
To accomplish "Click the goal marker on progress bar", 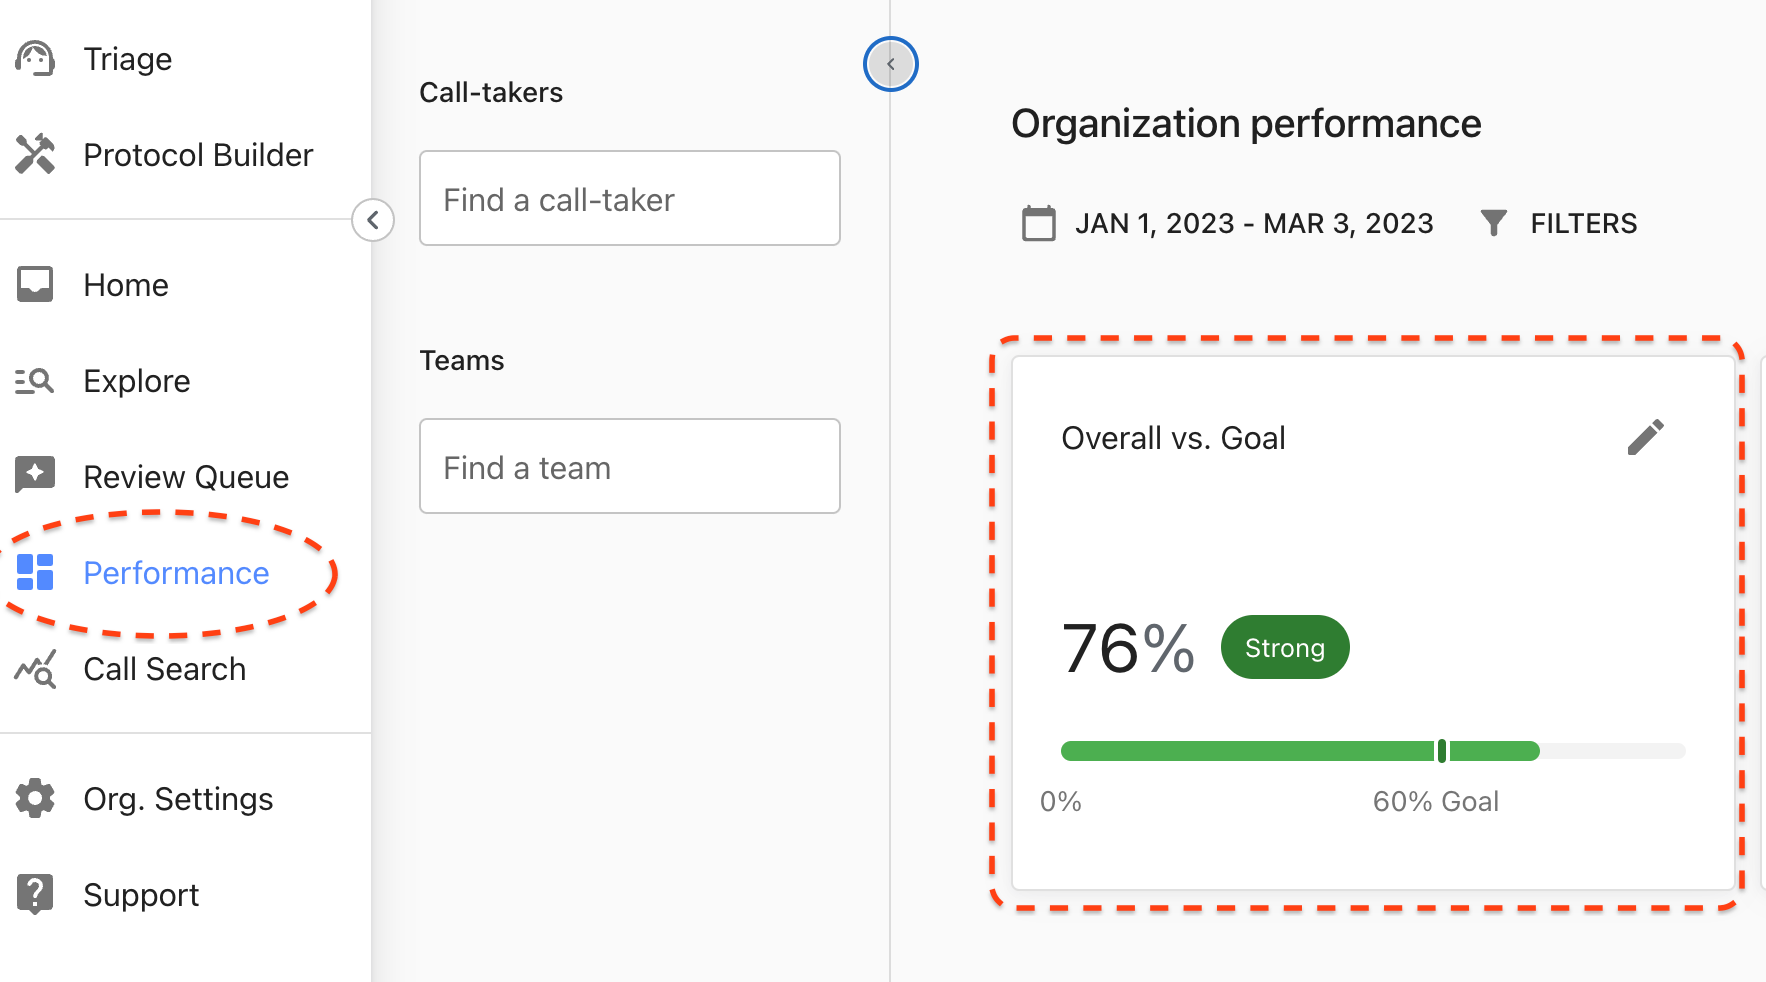I will [1441, 751].
